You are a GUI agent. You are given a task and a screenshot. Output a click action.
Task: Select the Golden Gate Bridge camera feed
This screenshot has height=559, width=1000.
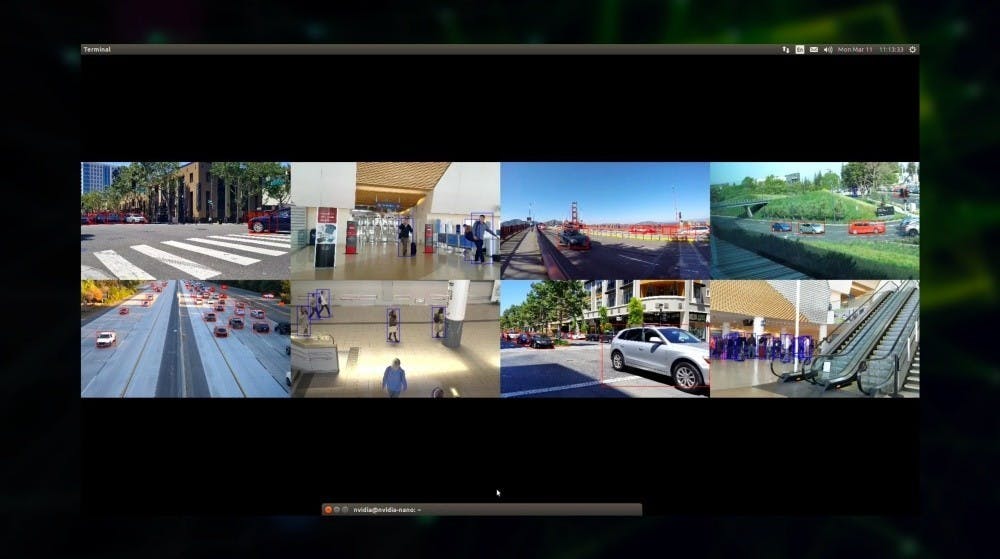[605, 221]
